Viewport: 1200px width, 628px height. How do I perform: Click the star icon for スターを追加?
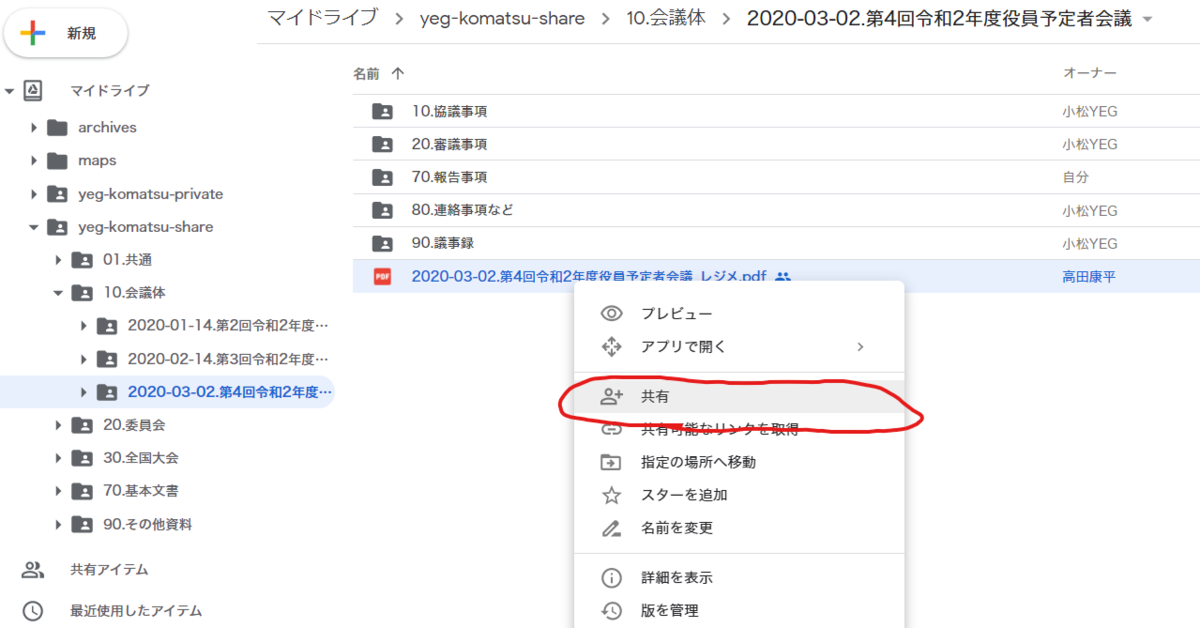(611, 495)
